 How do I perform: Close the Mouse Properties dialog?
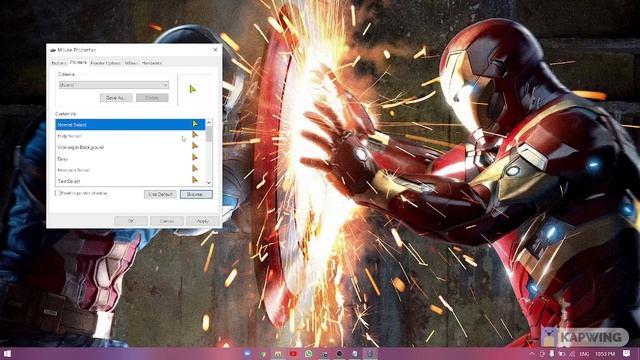(x=215, y=50)
